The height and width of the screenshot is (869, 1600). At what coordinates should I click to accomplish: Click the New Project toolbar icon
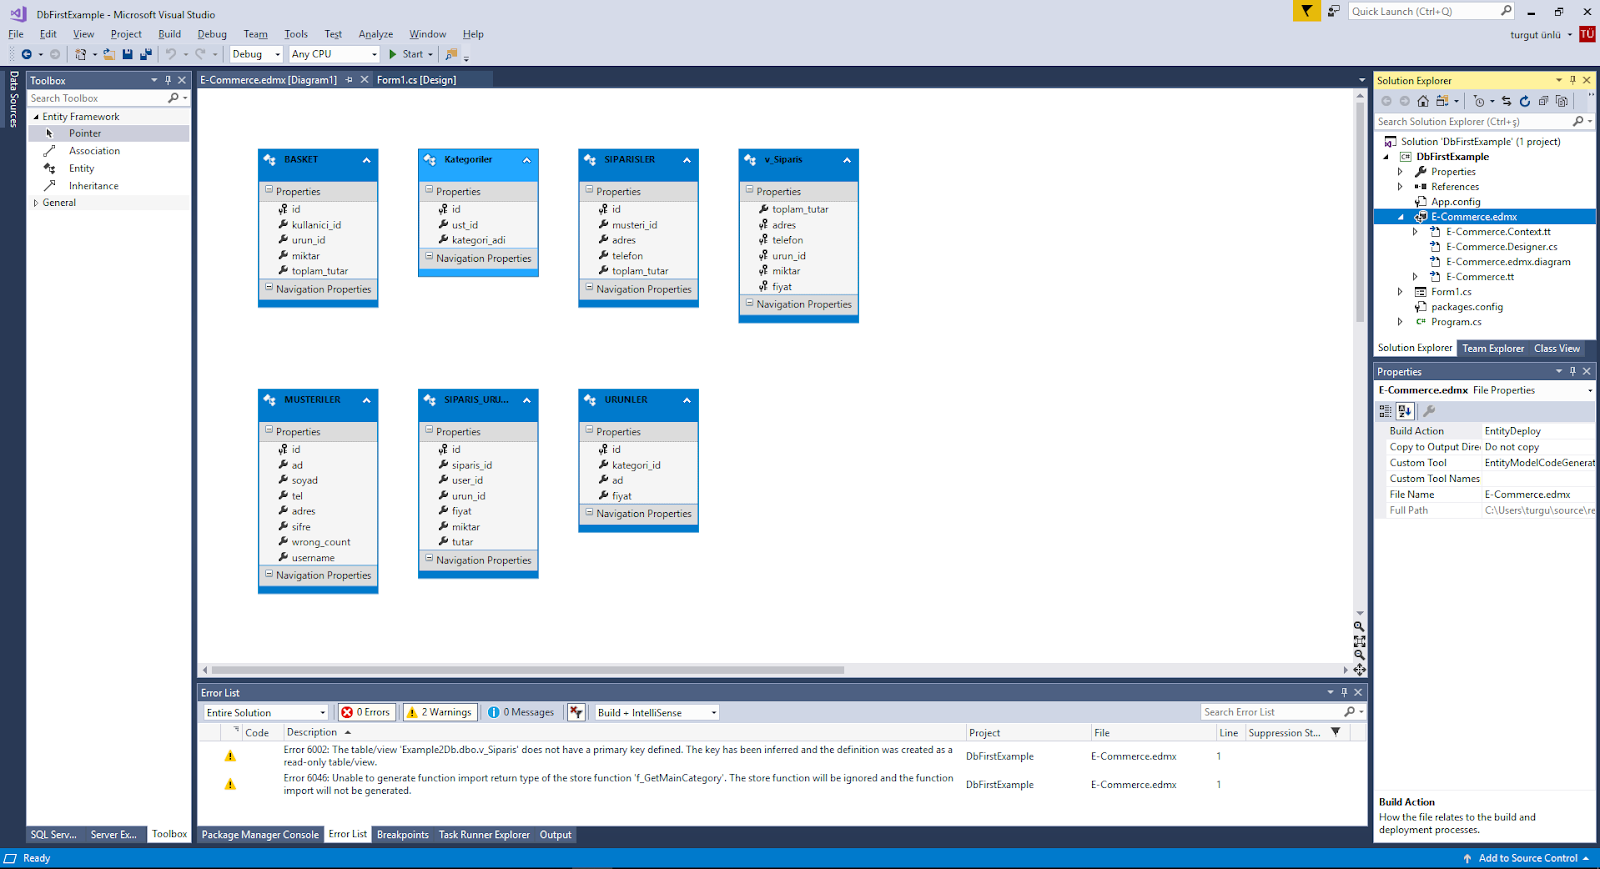tap(80, 54)
